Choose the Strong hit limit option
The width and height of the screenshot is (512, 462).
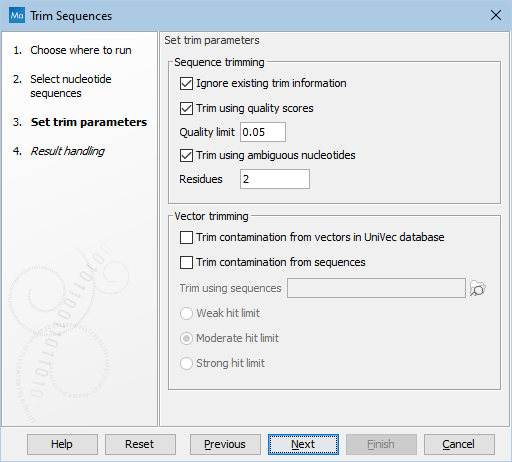(x=186, y=363)
